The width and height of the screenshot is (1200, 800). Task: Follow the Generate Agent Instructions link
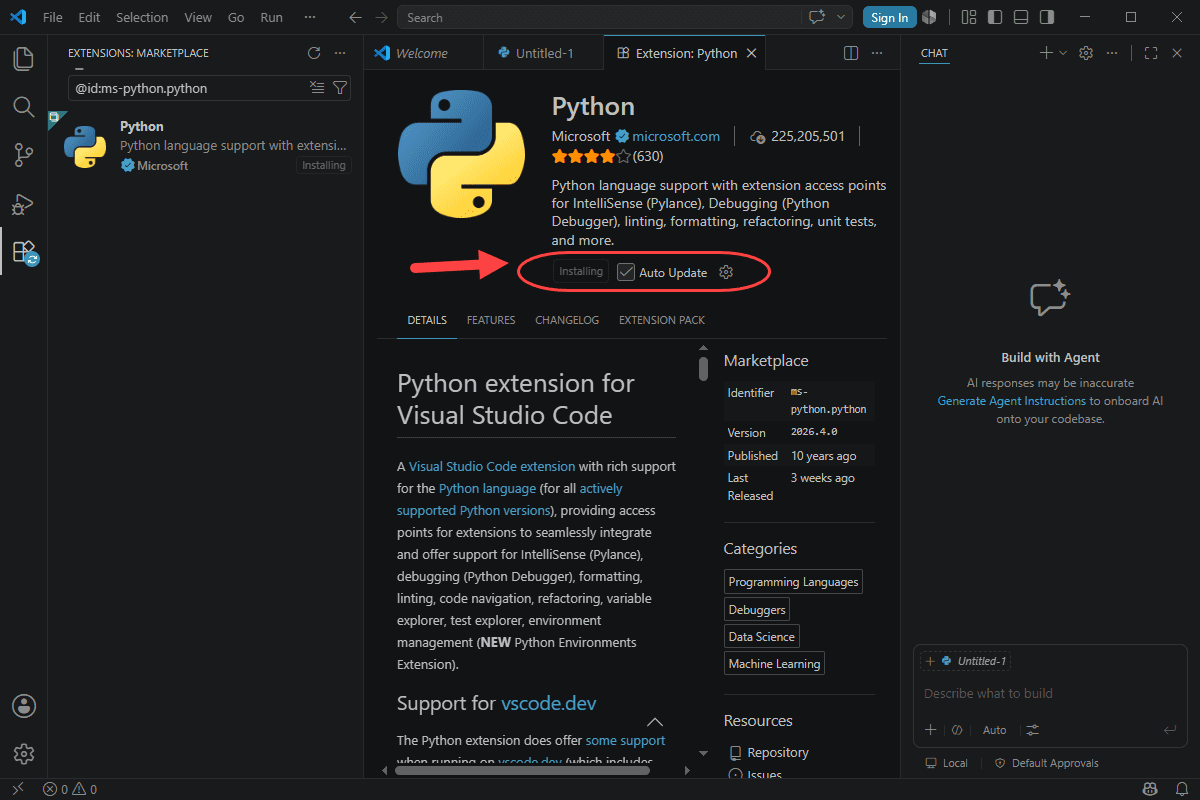click(x=1011, y=400)
